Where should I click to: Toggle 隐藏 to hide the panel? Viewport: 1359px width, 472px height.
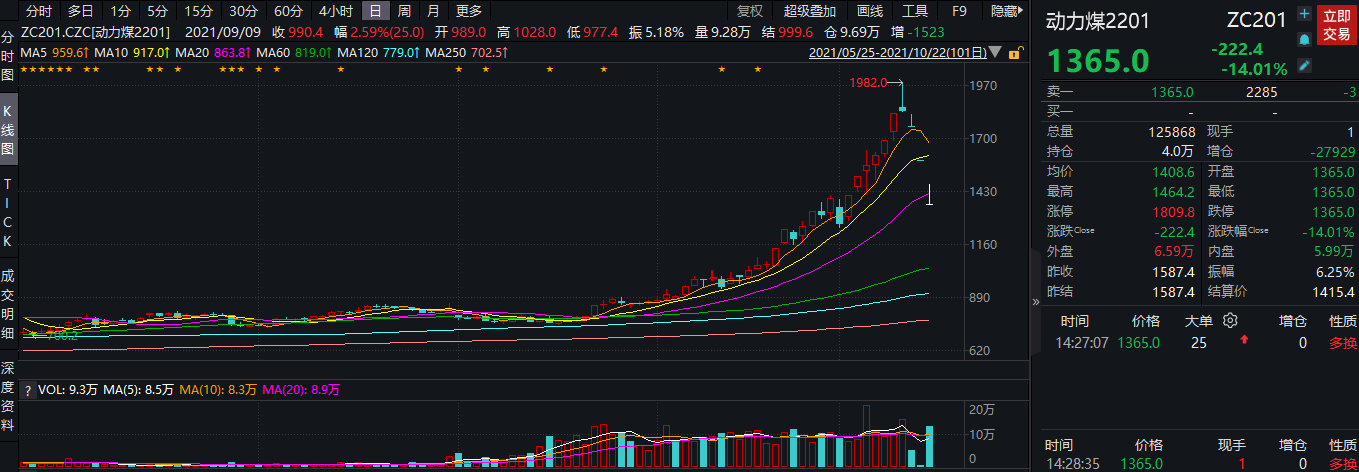(1006, 11)
